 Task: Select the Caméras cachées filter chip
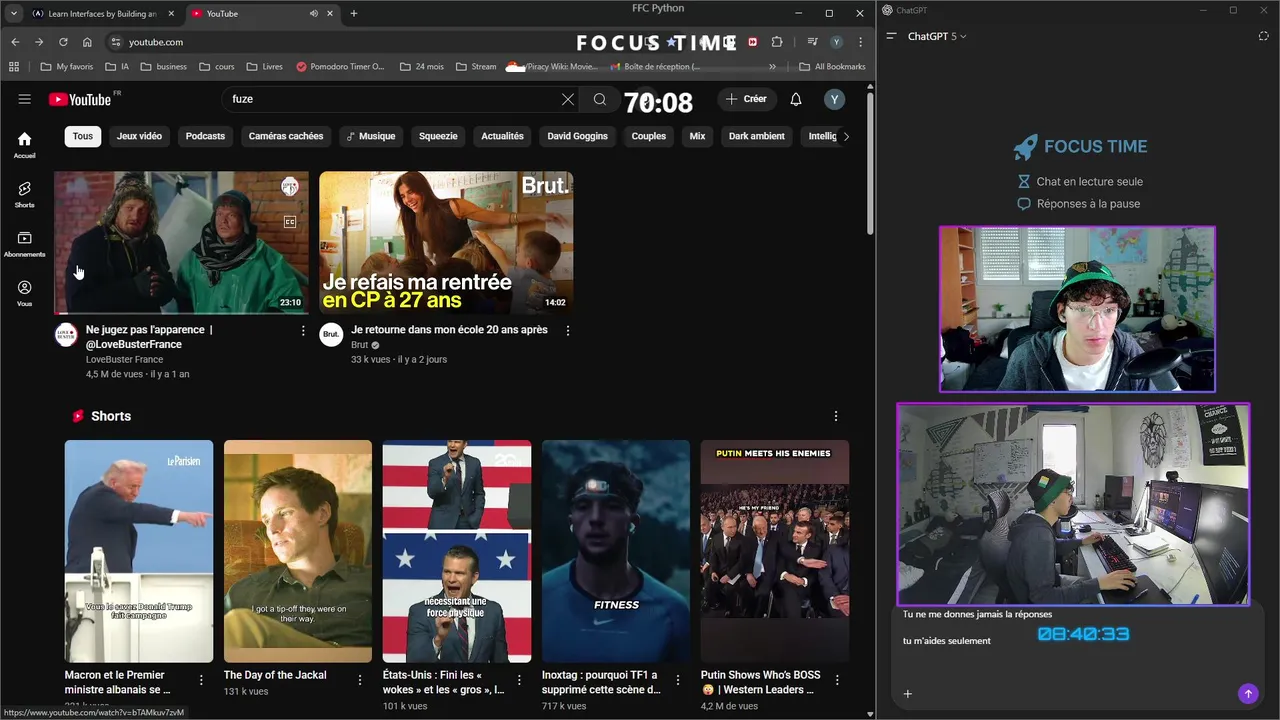click(286, 136)
